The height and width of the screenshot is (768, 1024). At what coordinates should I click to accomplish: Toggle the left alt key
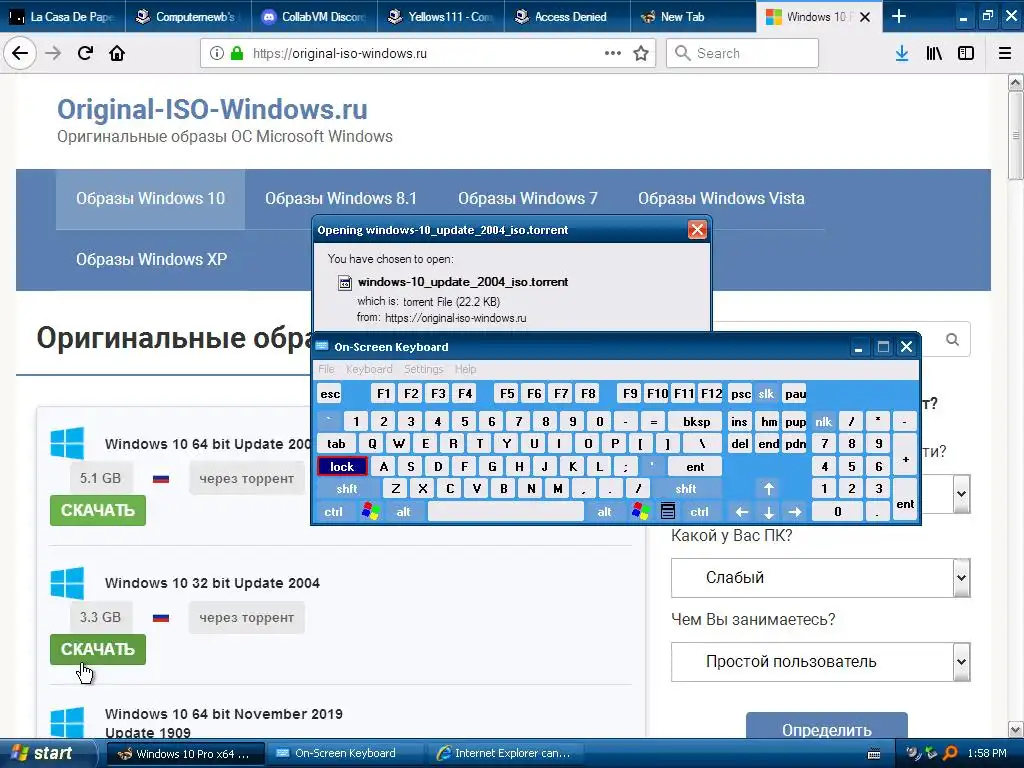(x=404, y=511)
